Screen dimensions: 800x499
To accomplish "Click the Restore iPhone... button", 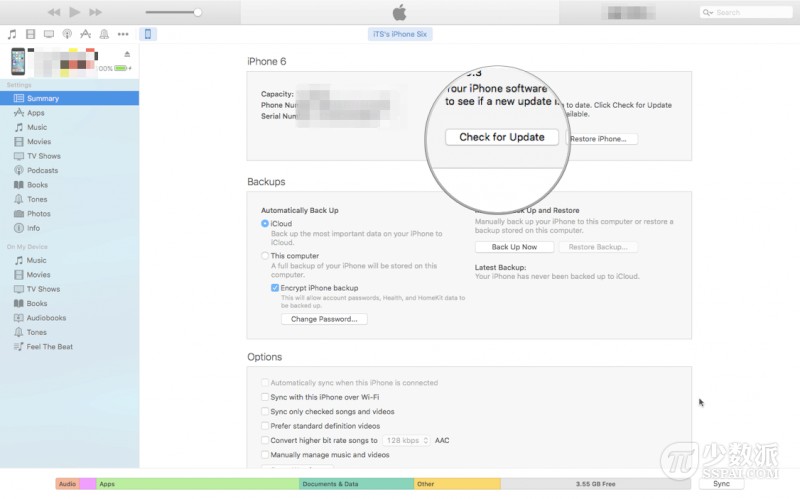I will pyautogui.click(x=602, y=139).
